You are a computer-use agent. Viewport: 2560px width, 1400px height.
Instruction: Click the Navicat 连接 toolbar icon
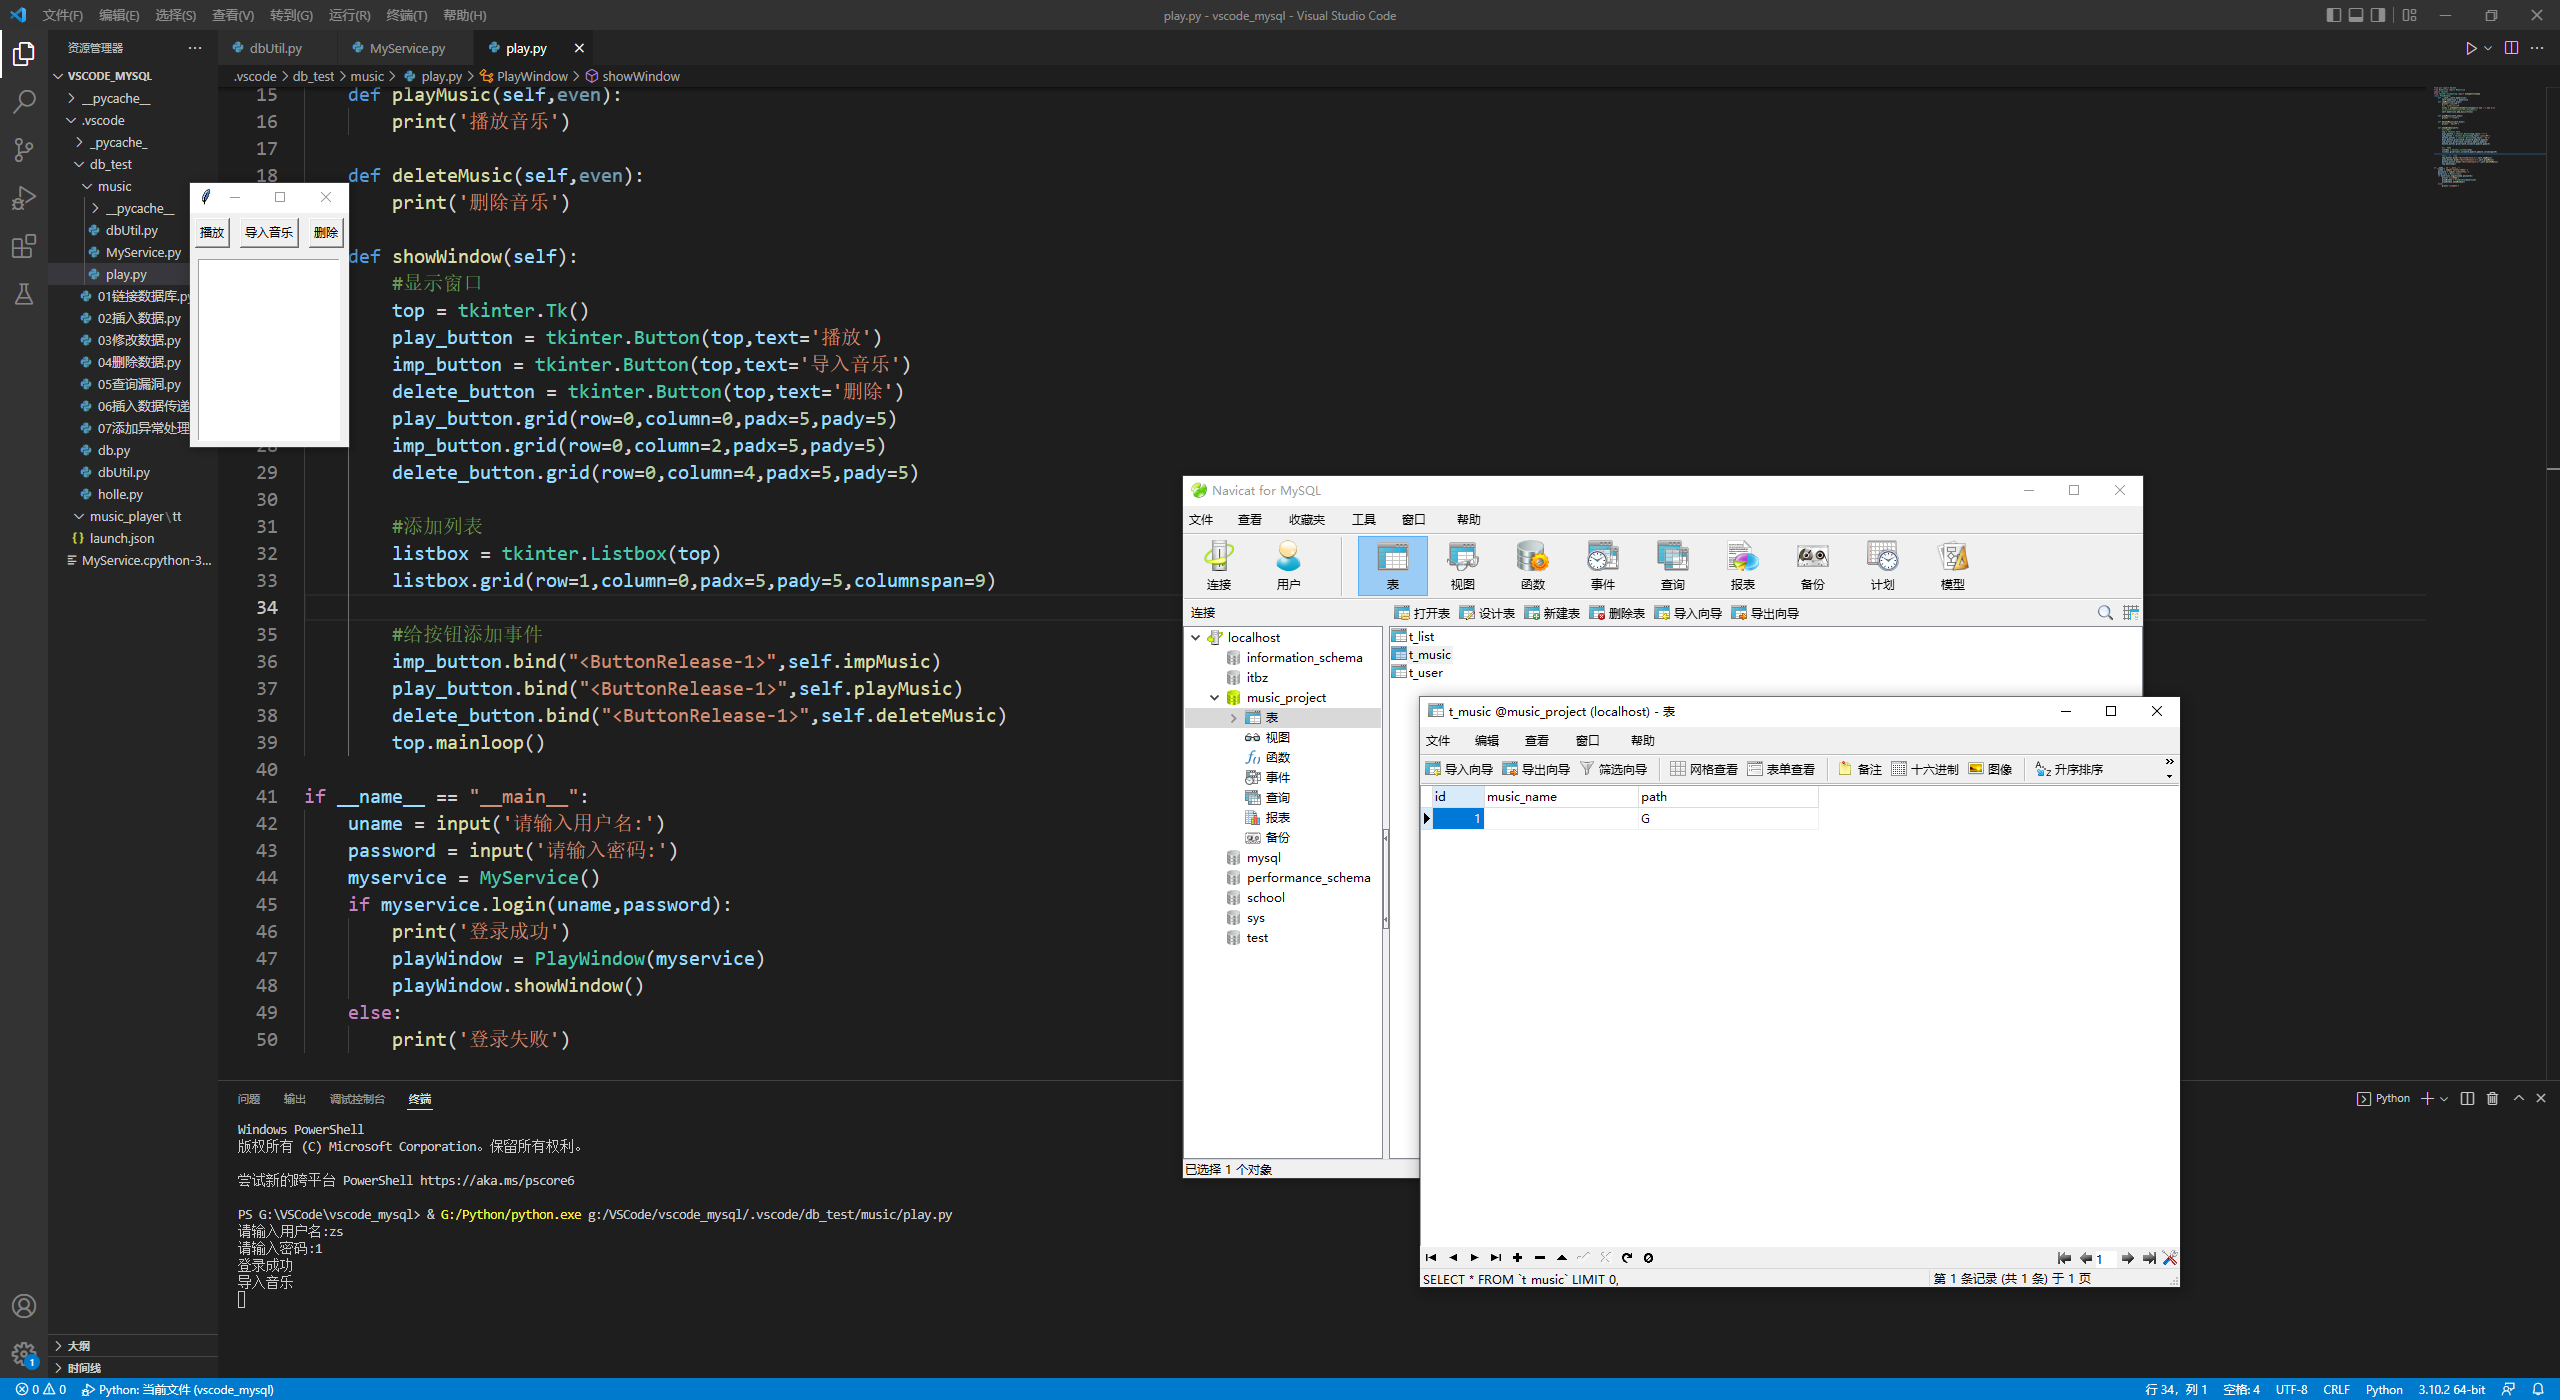click(1218, 566)
